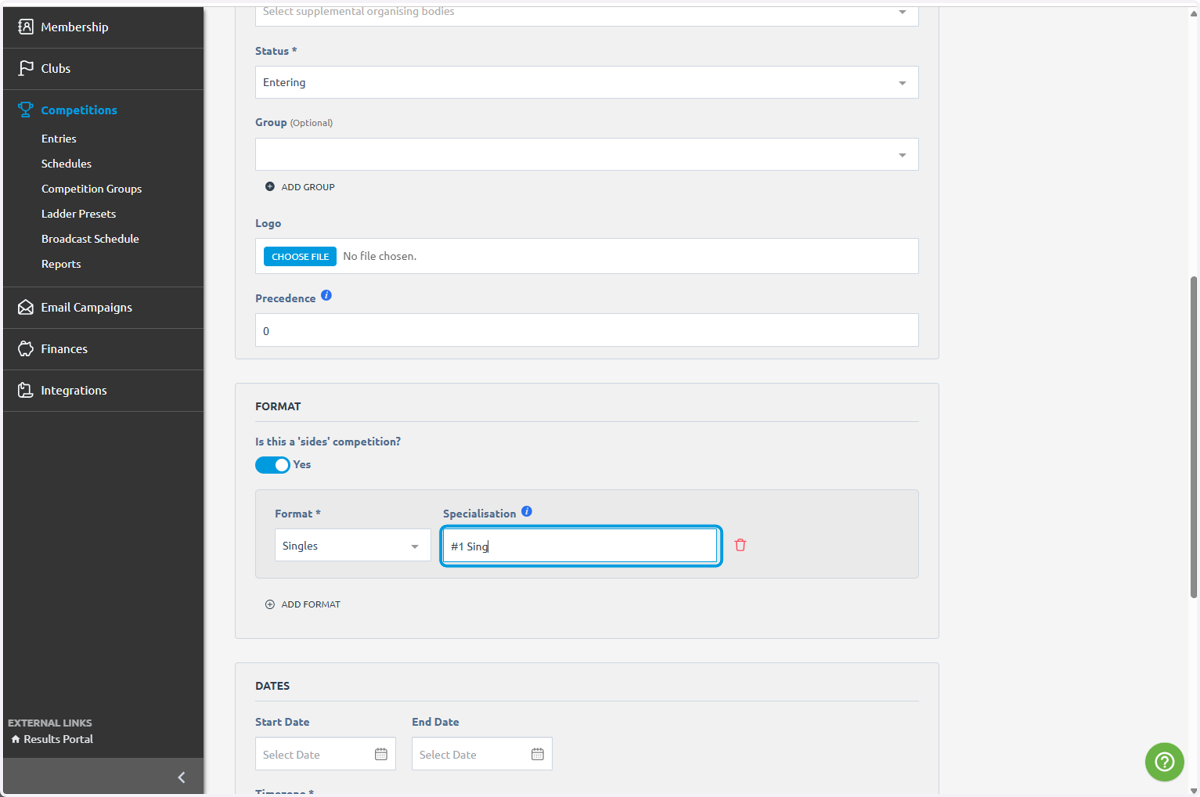The height and width of the screenshot is (797, 1200).
Task: Click the Precedence info icon
Action: (x=326, y=296)
